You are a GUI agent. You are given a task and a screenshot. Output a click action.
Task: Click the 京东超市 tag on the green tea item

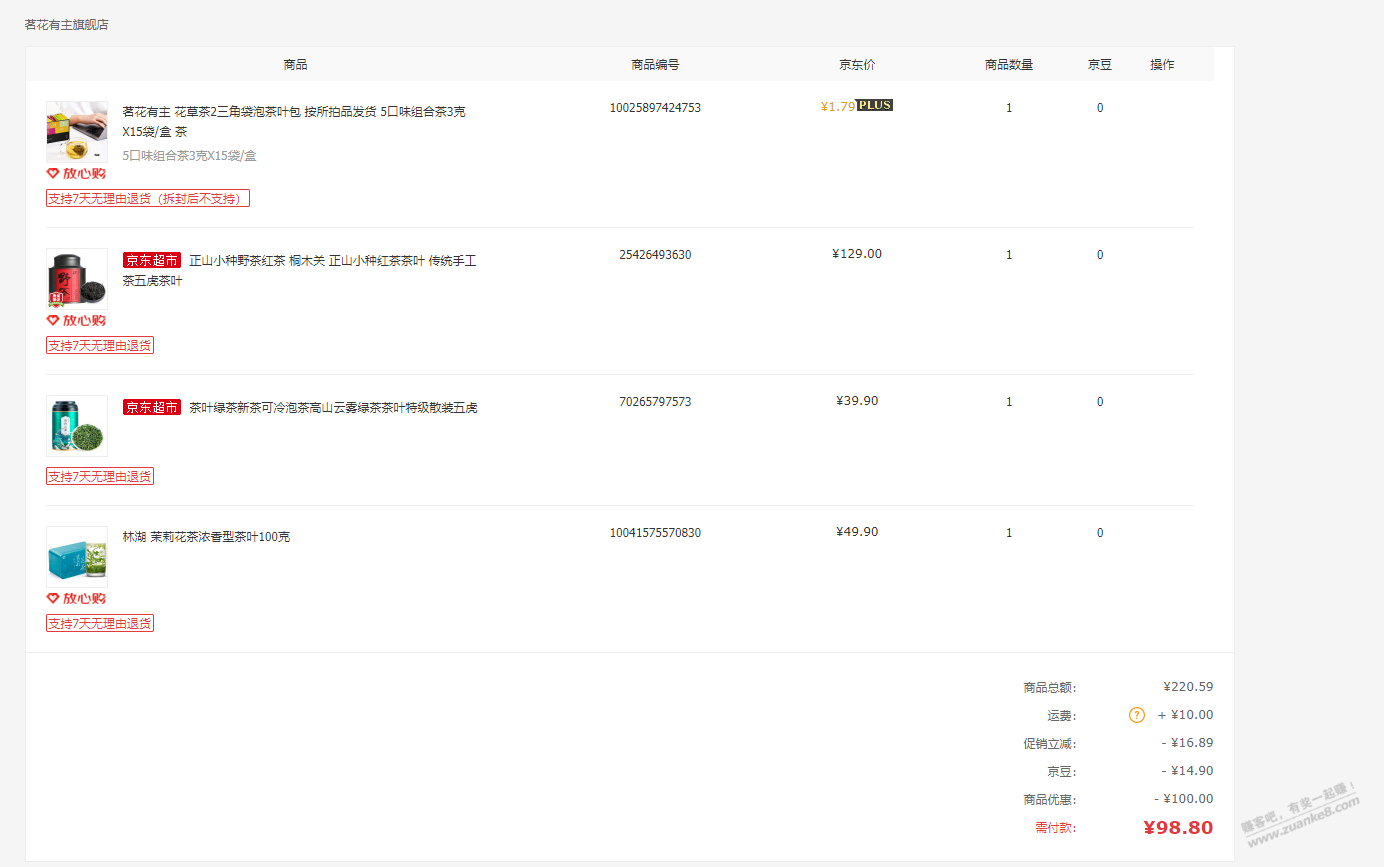click(152, 407)
